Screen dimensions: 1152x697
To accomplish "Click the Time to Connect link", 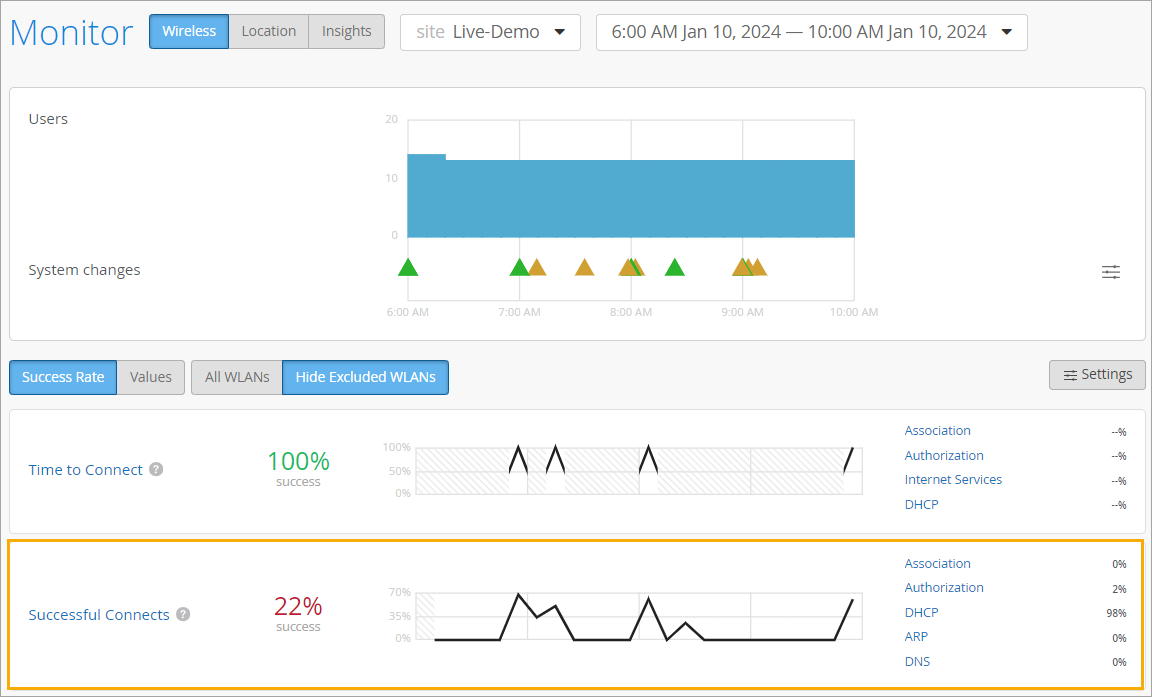I will (x=85, y=469).
